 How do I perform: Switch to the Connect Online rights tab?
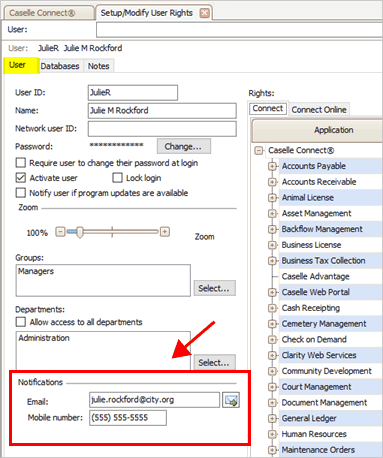[x=319, y=110]
